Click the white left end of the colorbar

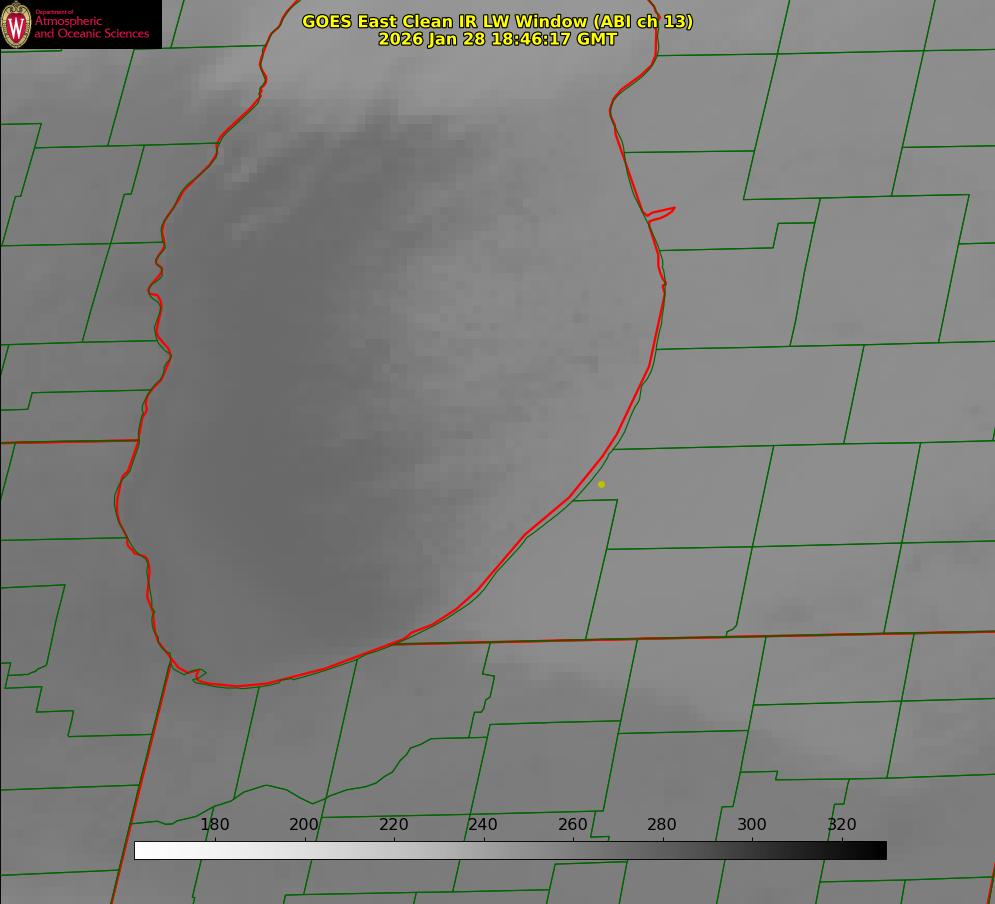point(142,850)
